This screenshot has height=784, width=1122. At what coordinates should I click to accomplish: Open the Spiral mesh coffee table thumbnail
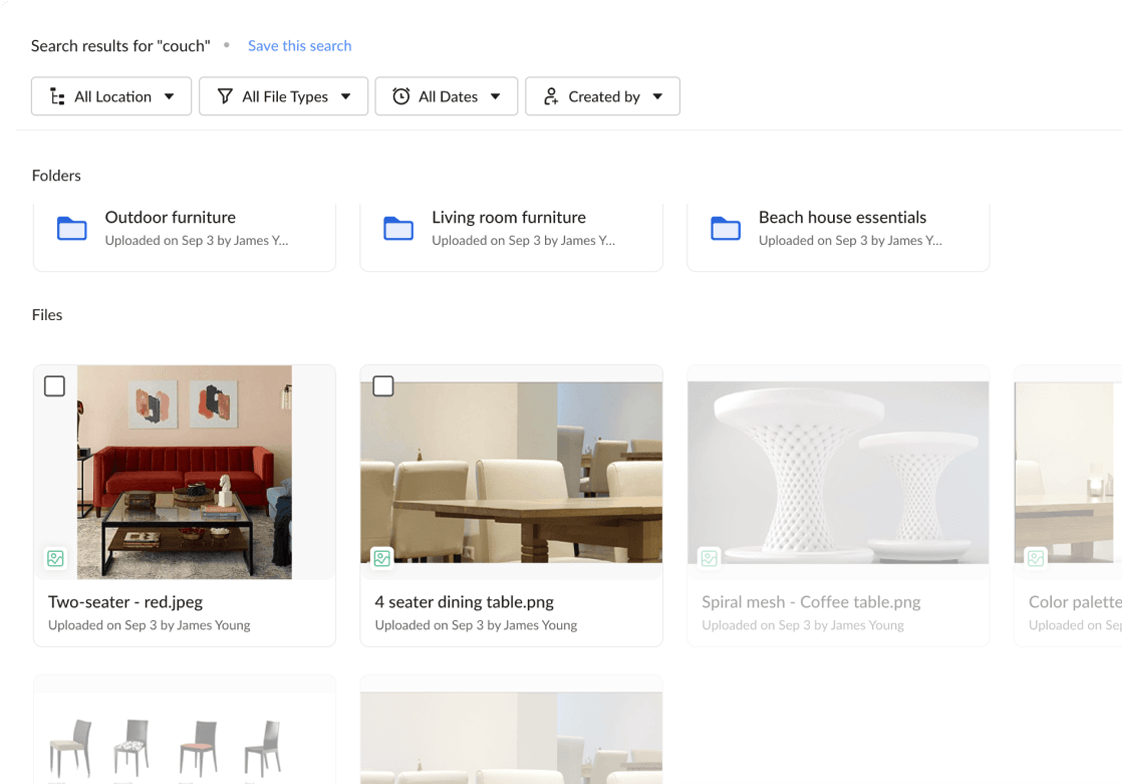pyautogui.click(x=838, y=470)
